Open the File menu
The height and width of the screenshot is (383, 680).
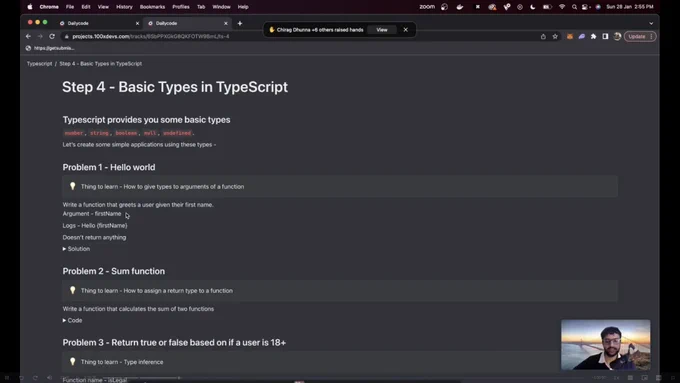(x=70, y=7)
